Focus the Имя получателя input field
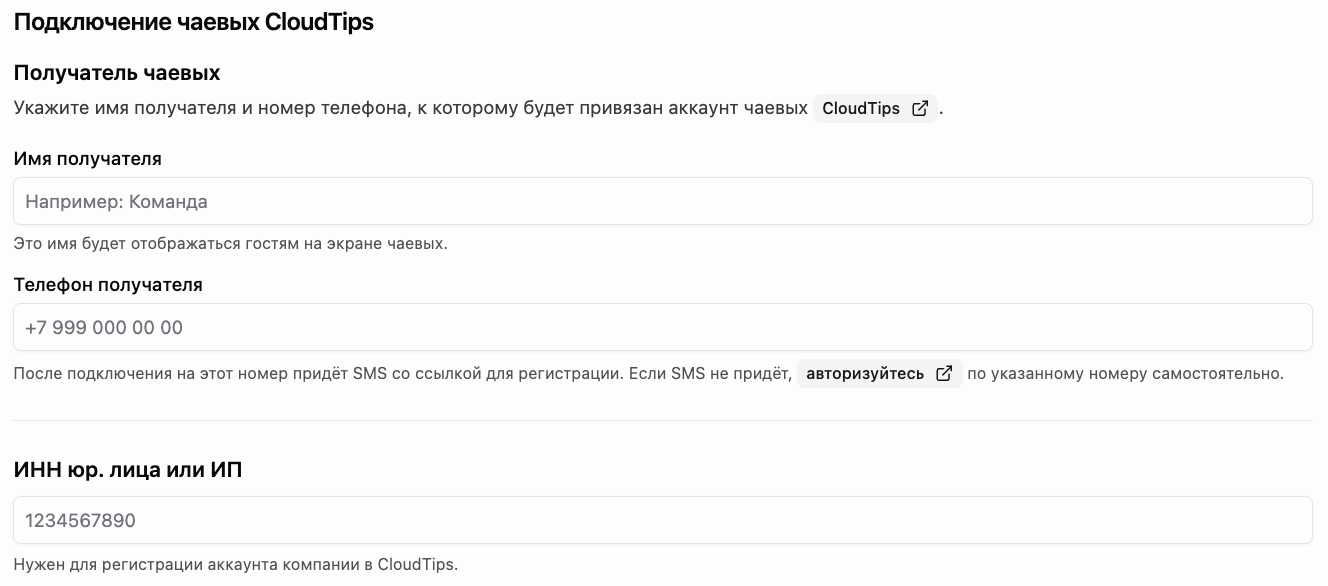This screenshot has height=586, width=1328. (663, 201)
